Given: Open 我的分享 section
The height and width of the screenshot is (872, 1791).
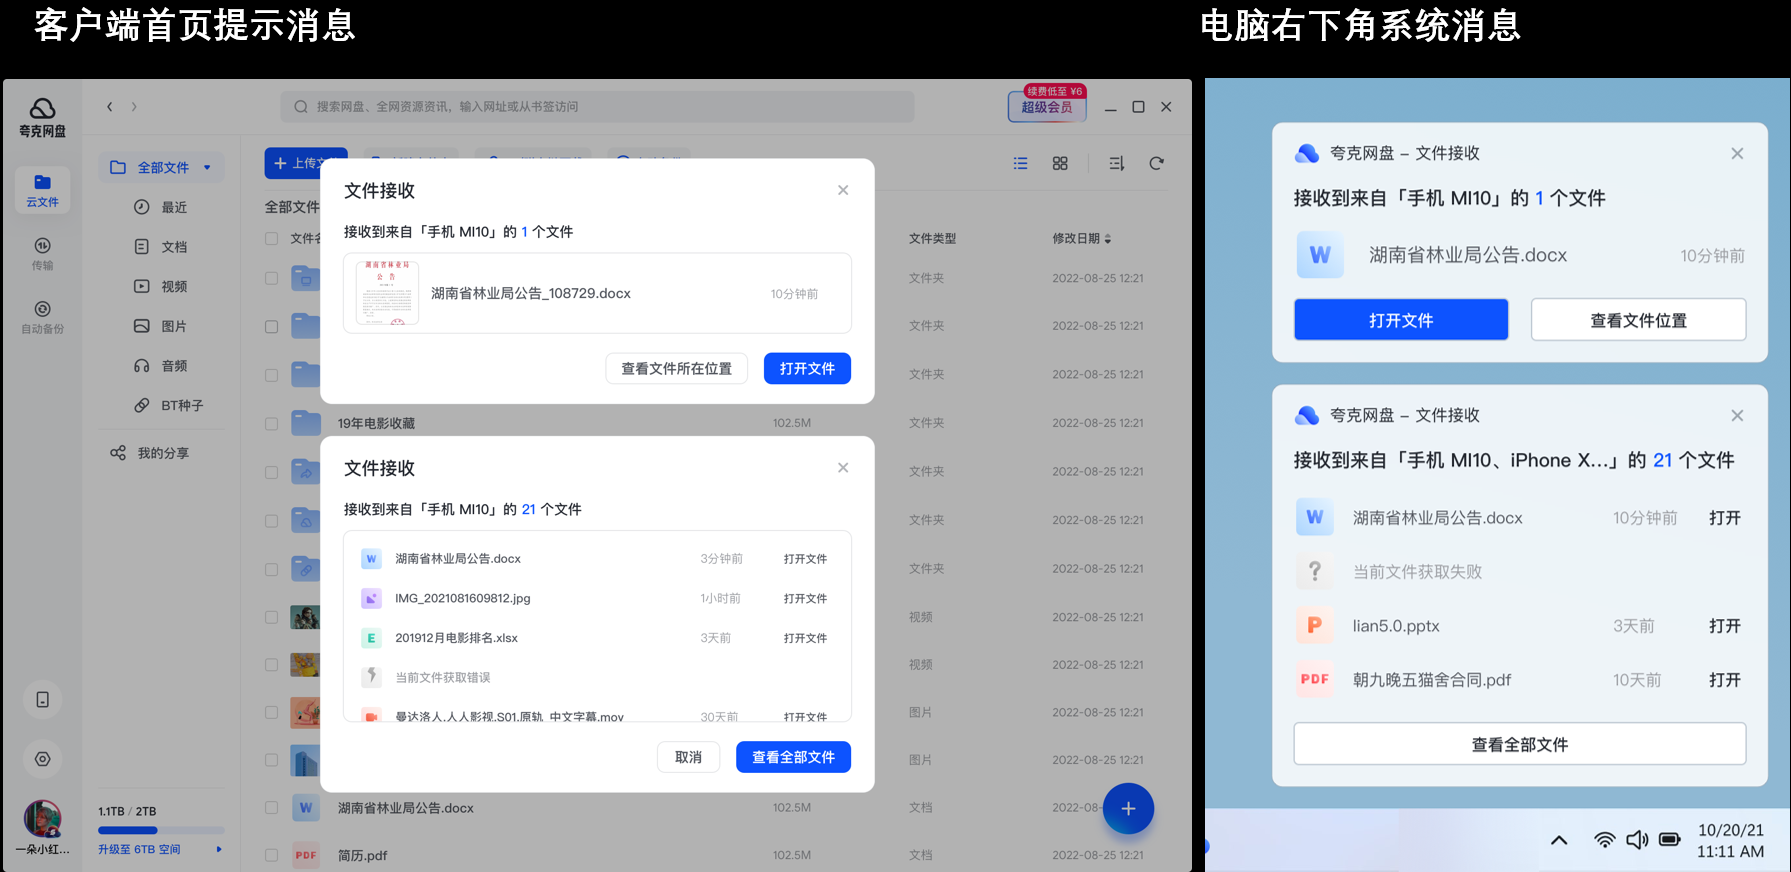Looking at the screenshot, I should click(x=150, y=453).
